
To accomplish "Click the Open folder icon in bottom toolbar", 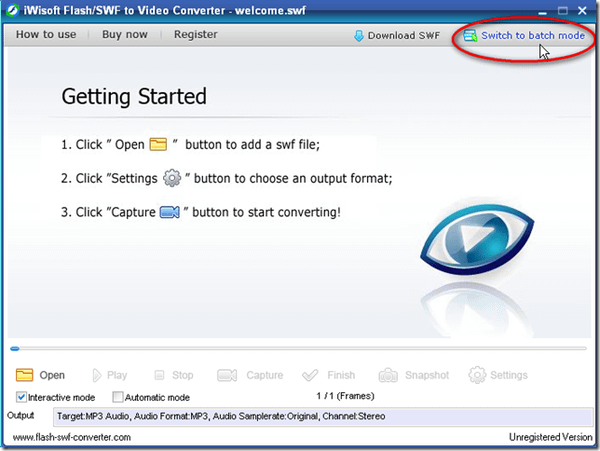I will [x=24, y=375].
